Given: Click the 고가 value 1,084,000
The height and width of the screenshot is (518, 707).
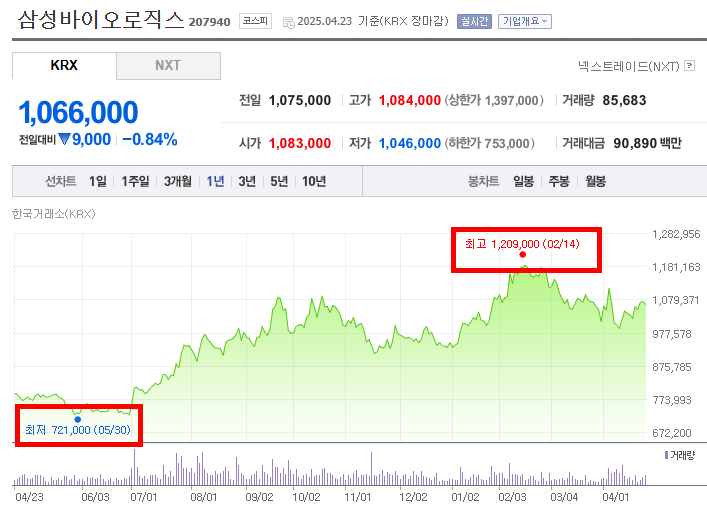Looking at the screenshot, I should pos(409,100).
